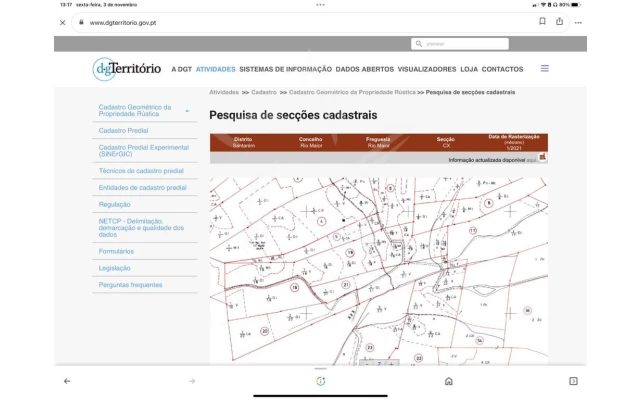Image resolution: width=640 pixels, height=400 pixels.
Task: Tap the center assistant icon in bottom bar
Action: coord(320,381)
